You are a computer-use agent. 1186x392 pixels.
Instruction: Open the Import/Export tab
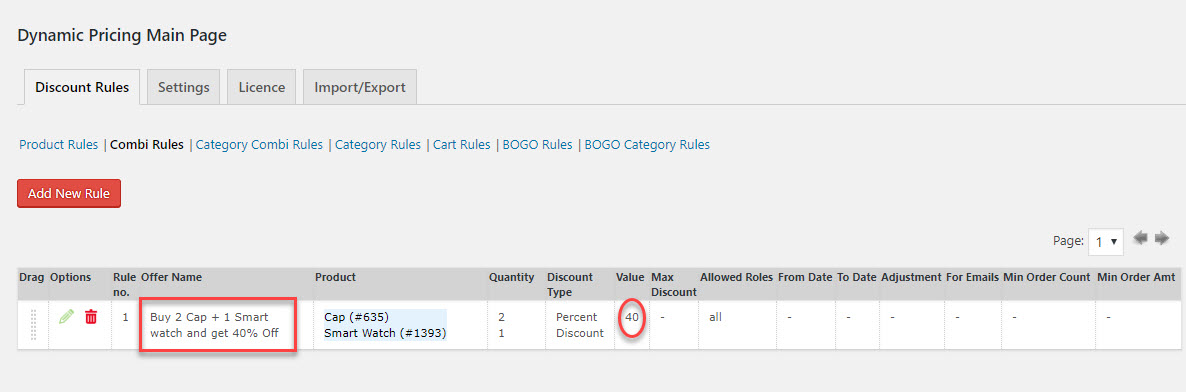click(360, 87)
